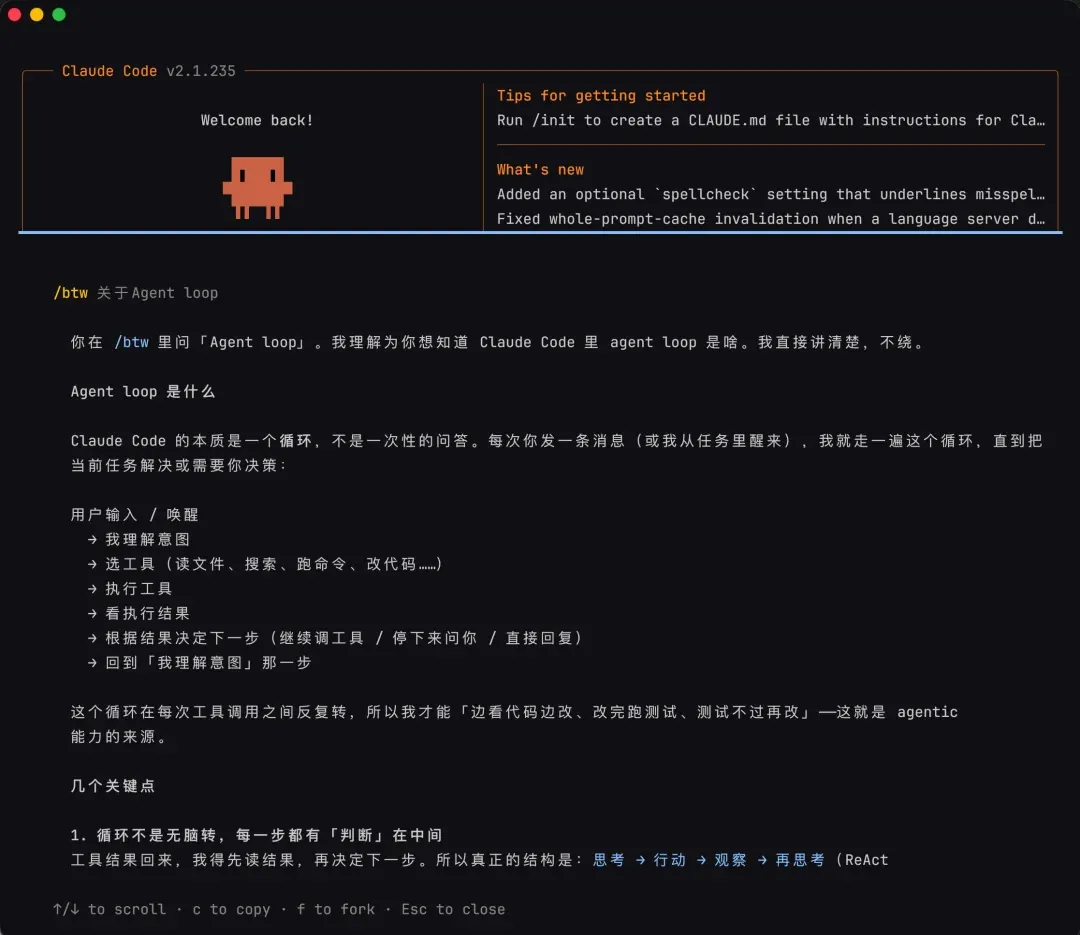Click the Tips for getting started heading

601,96
